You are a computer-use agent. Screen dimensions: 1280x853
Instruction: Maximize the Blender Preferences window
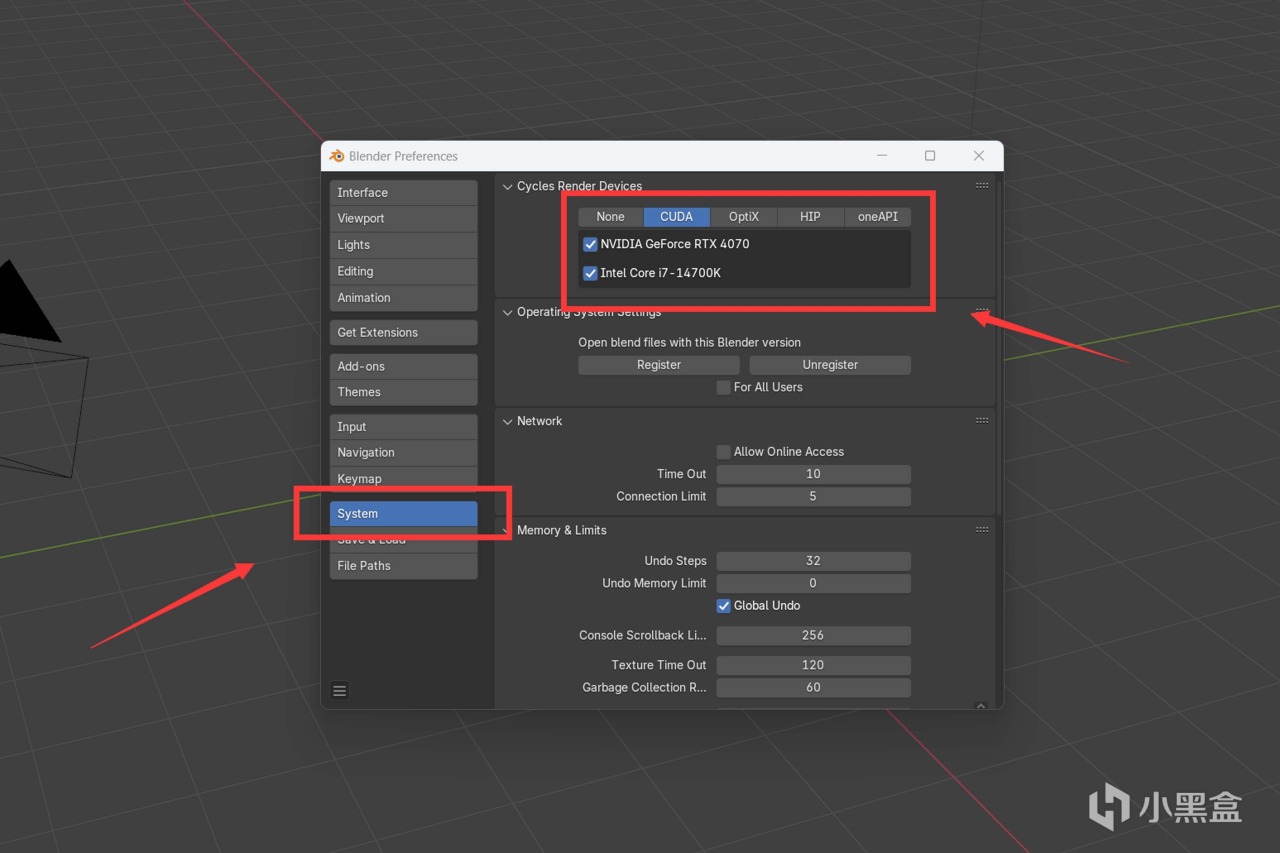pos(930,156)
